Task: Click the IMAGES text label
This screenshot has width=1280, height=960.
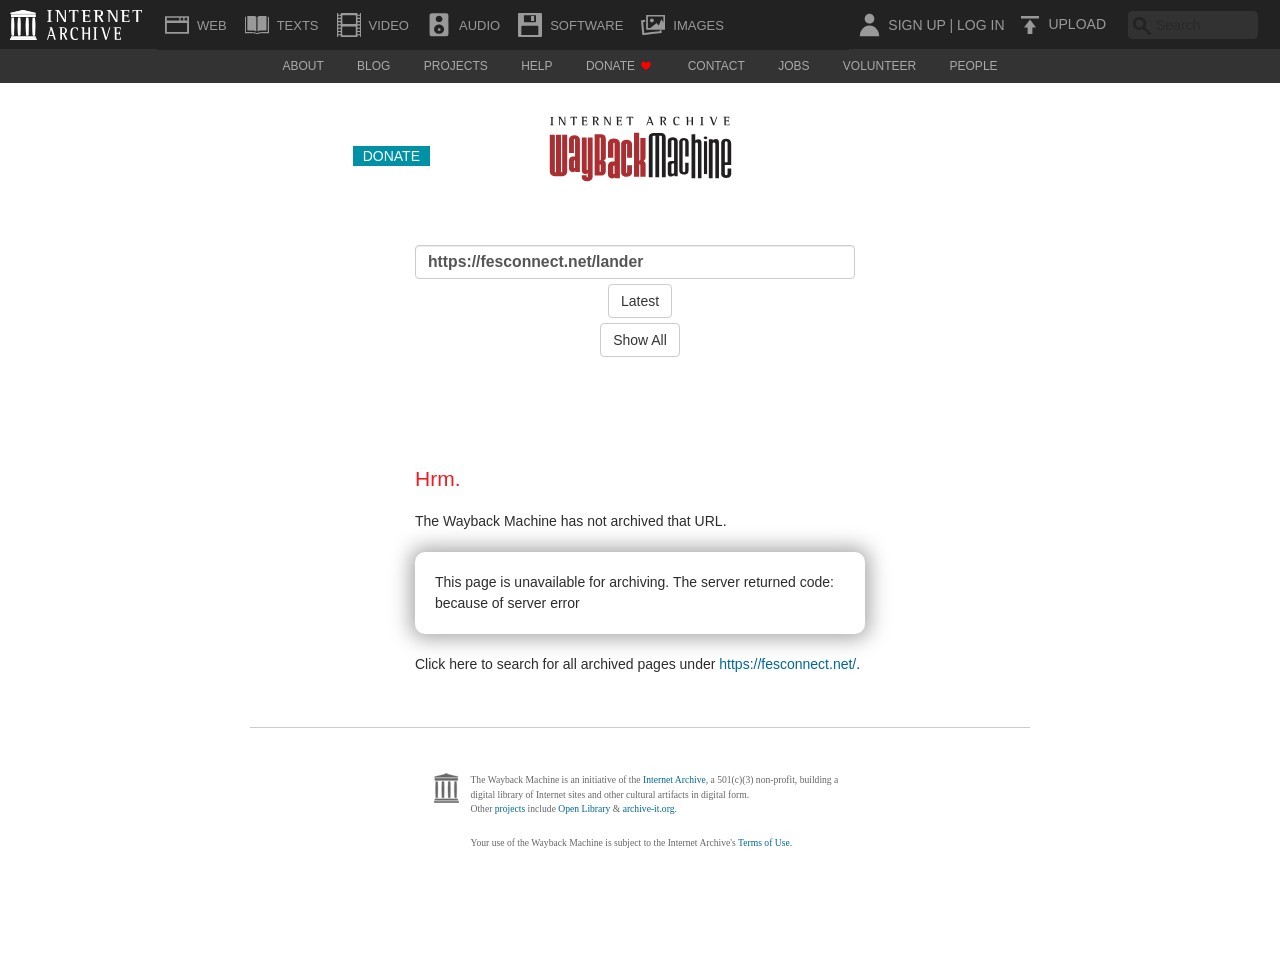Action: (x=698, y=25)
